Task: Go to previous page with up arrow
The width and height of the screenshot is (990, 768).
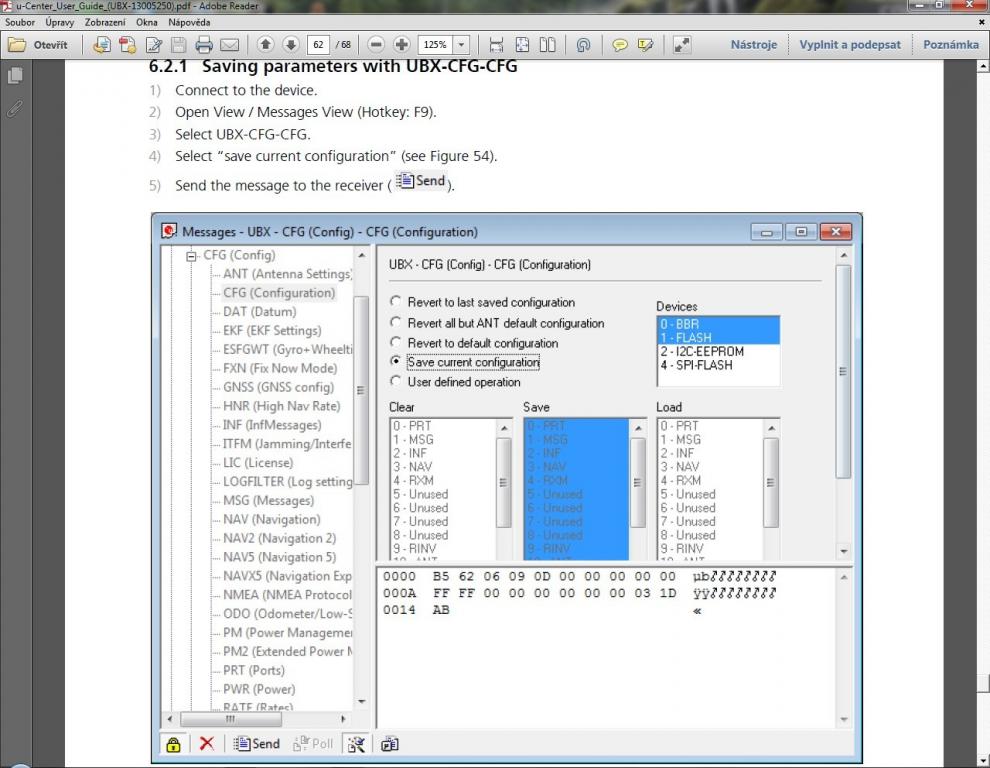Action: (x=265, y=45)
